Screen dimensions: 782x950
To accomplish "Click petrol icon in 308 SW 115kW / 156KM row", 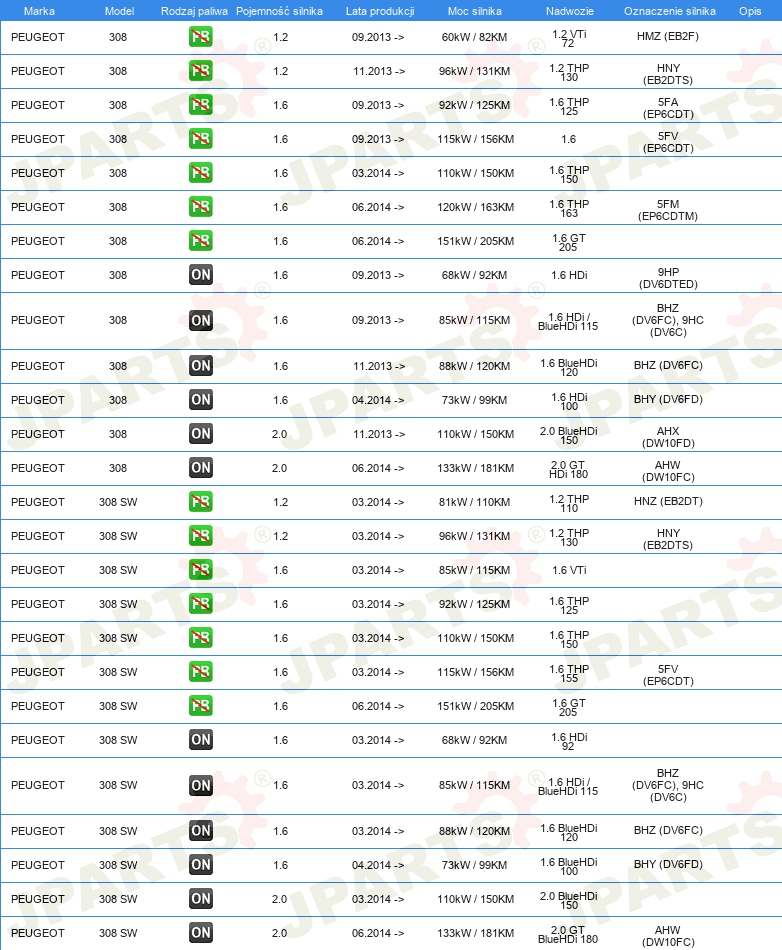I will (x=200, y=671).
